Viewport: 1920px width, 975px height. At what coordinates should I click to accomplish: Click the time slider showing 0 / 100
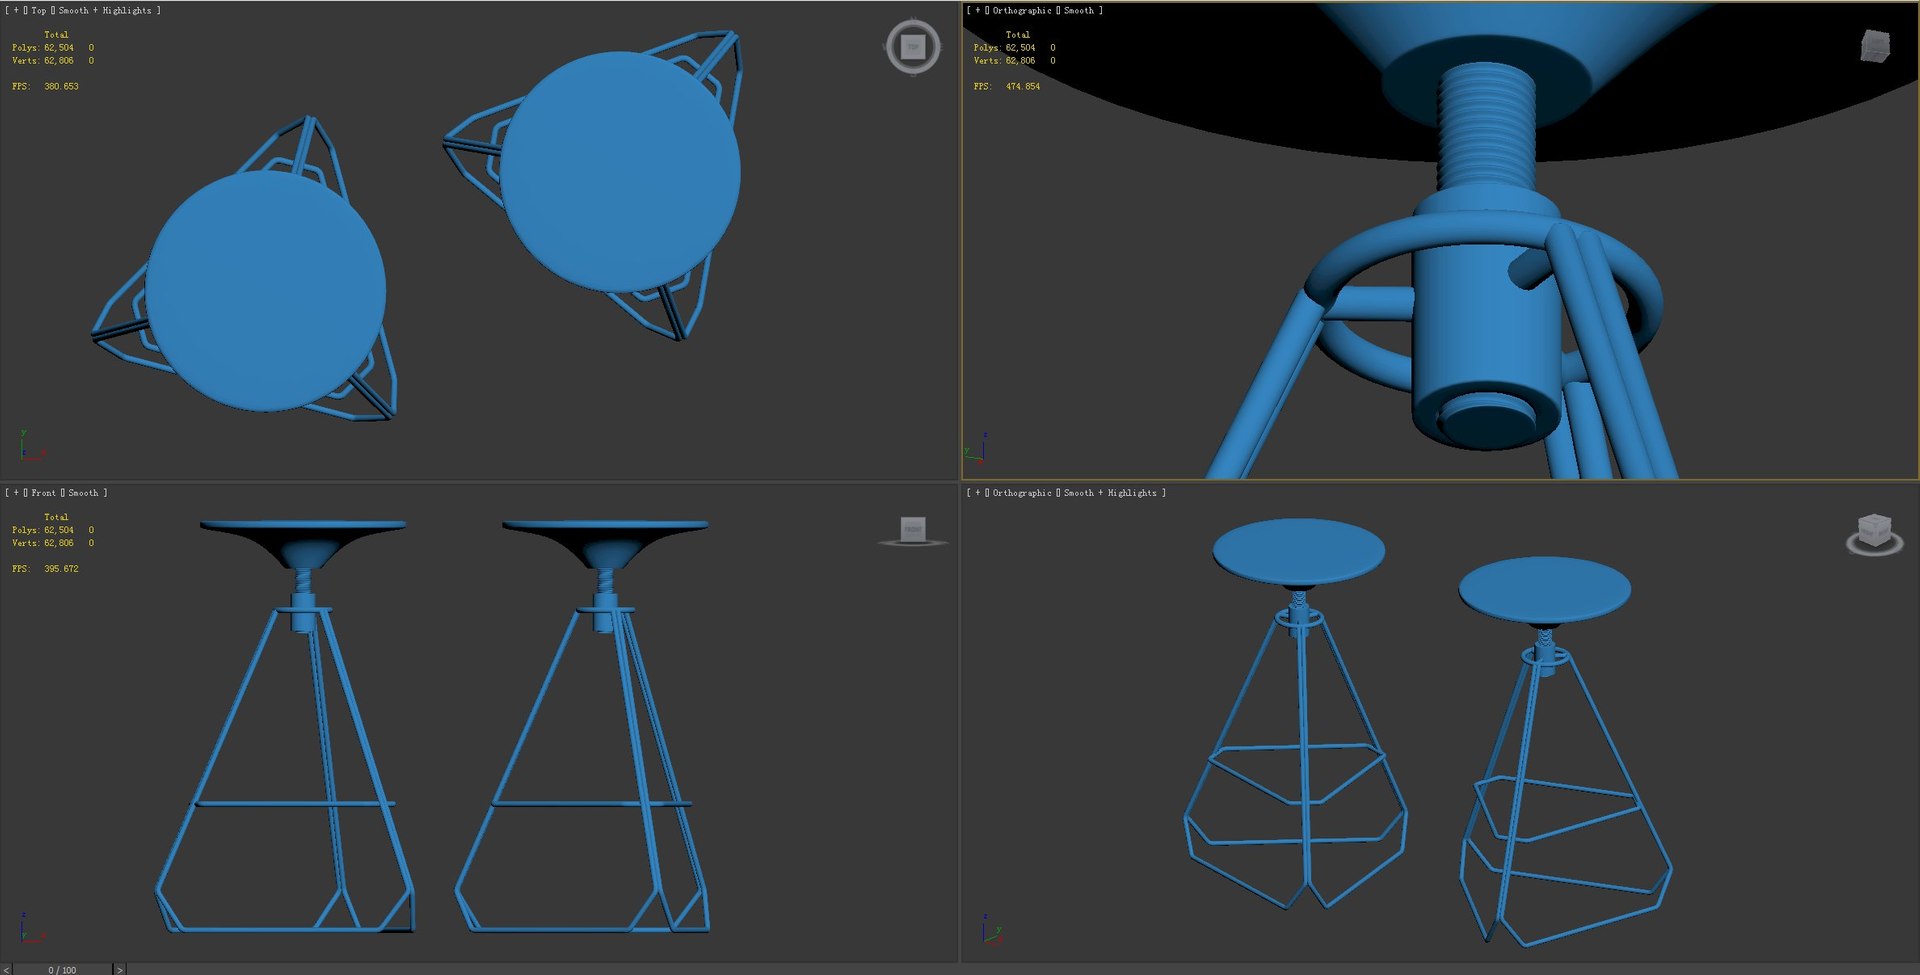click(x=62, y=969)
